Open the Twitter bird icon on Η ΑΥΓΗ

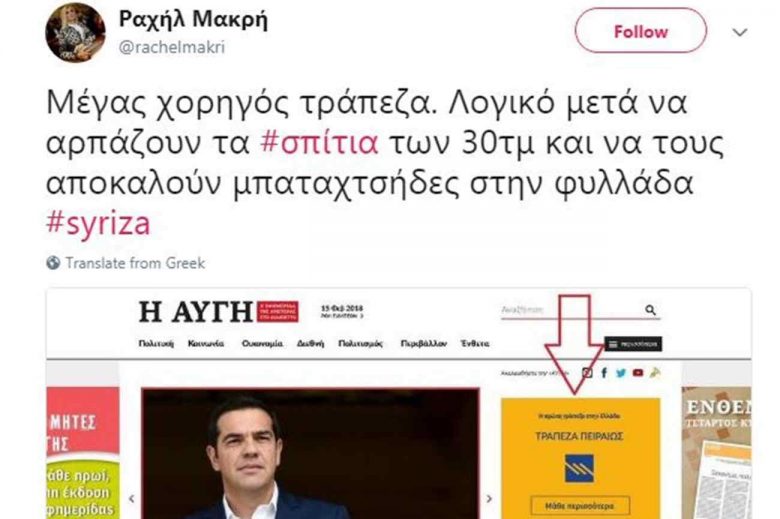[621, 373]
